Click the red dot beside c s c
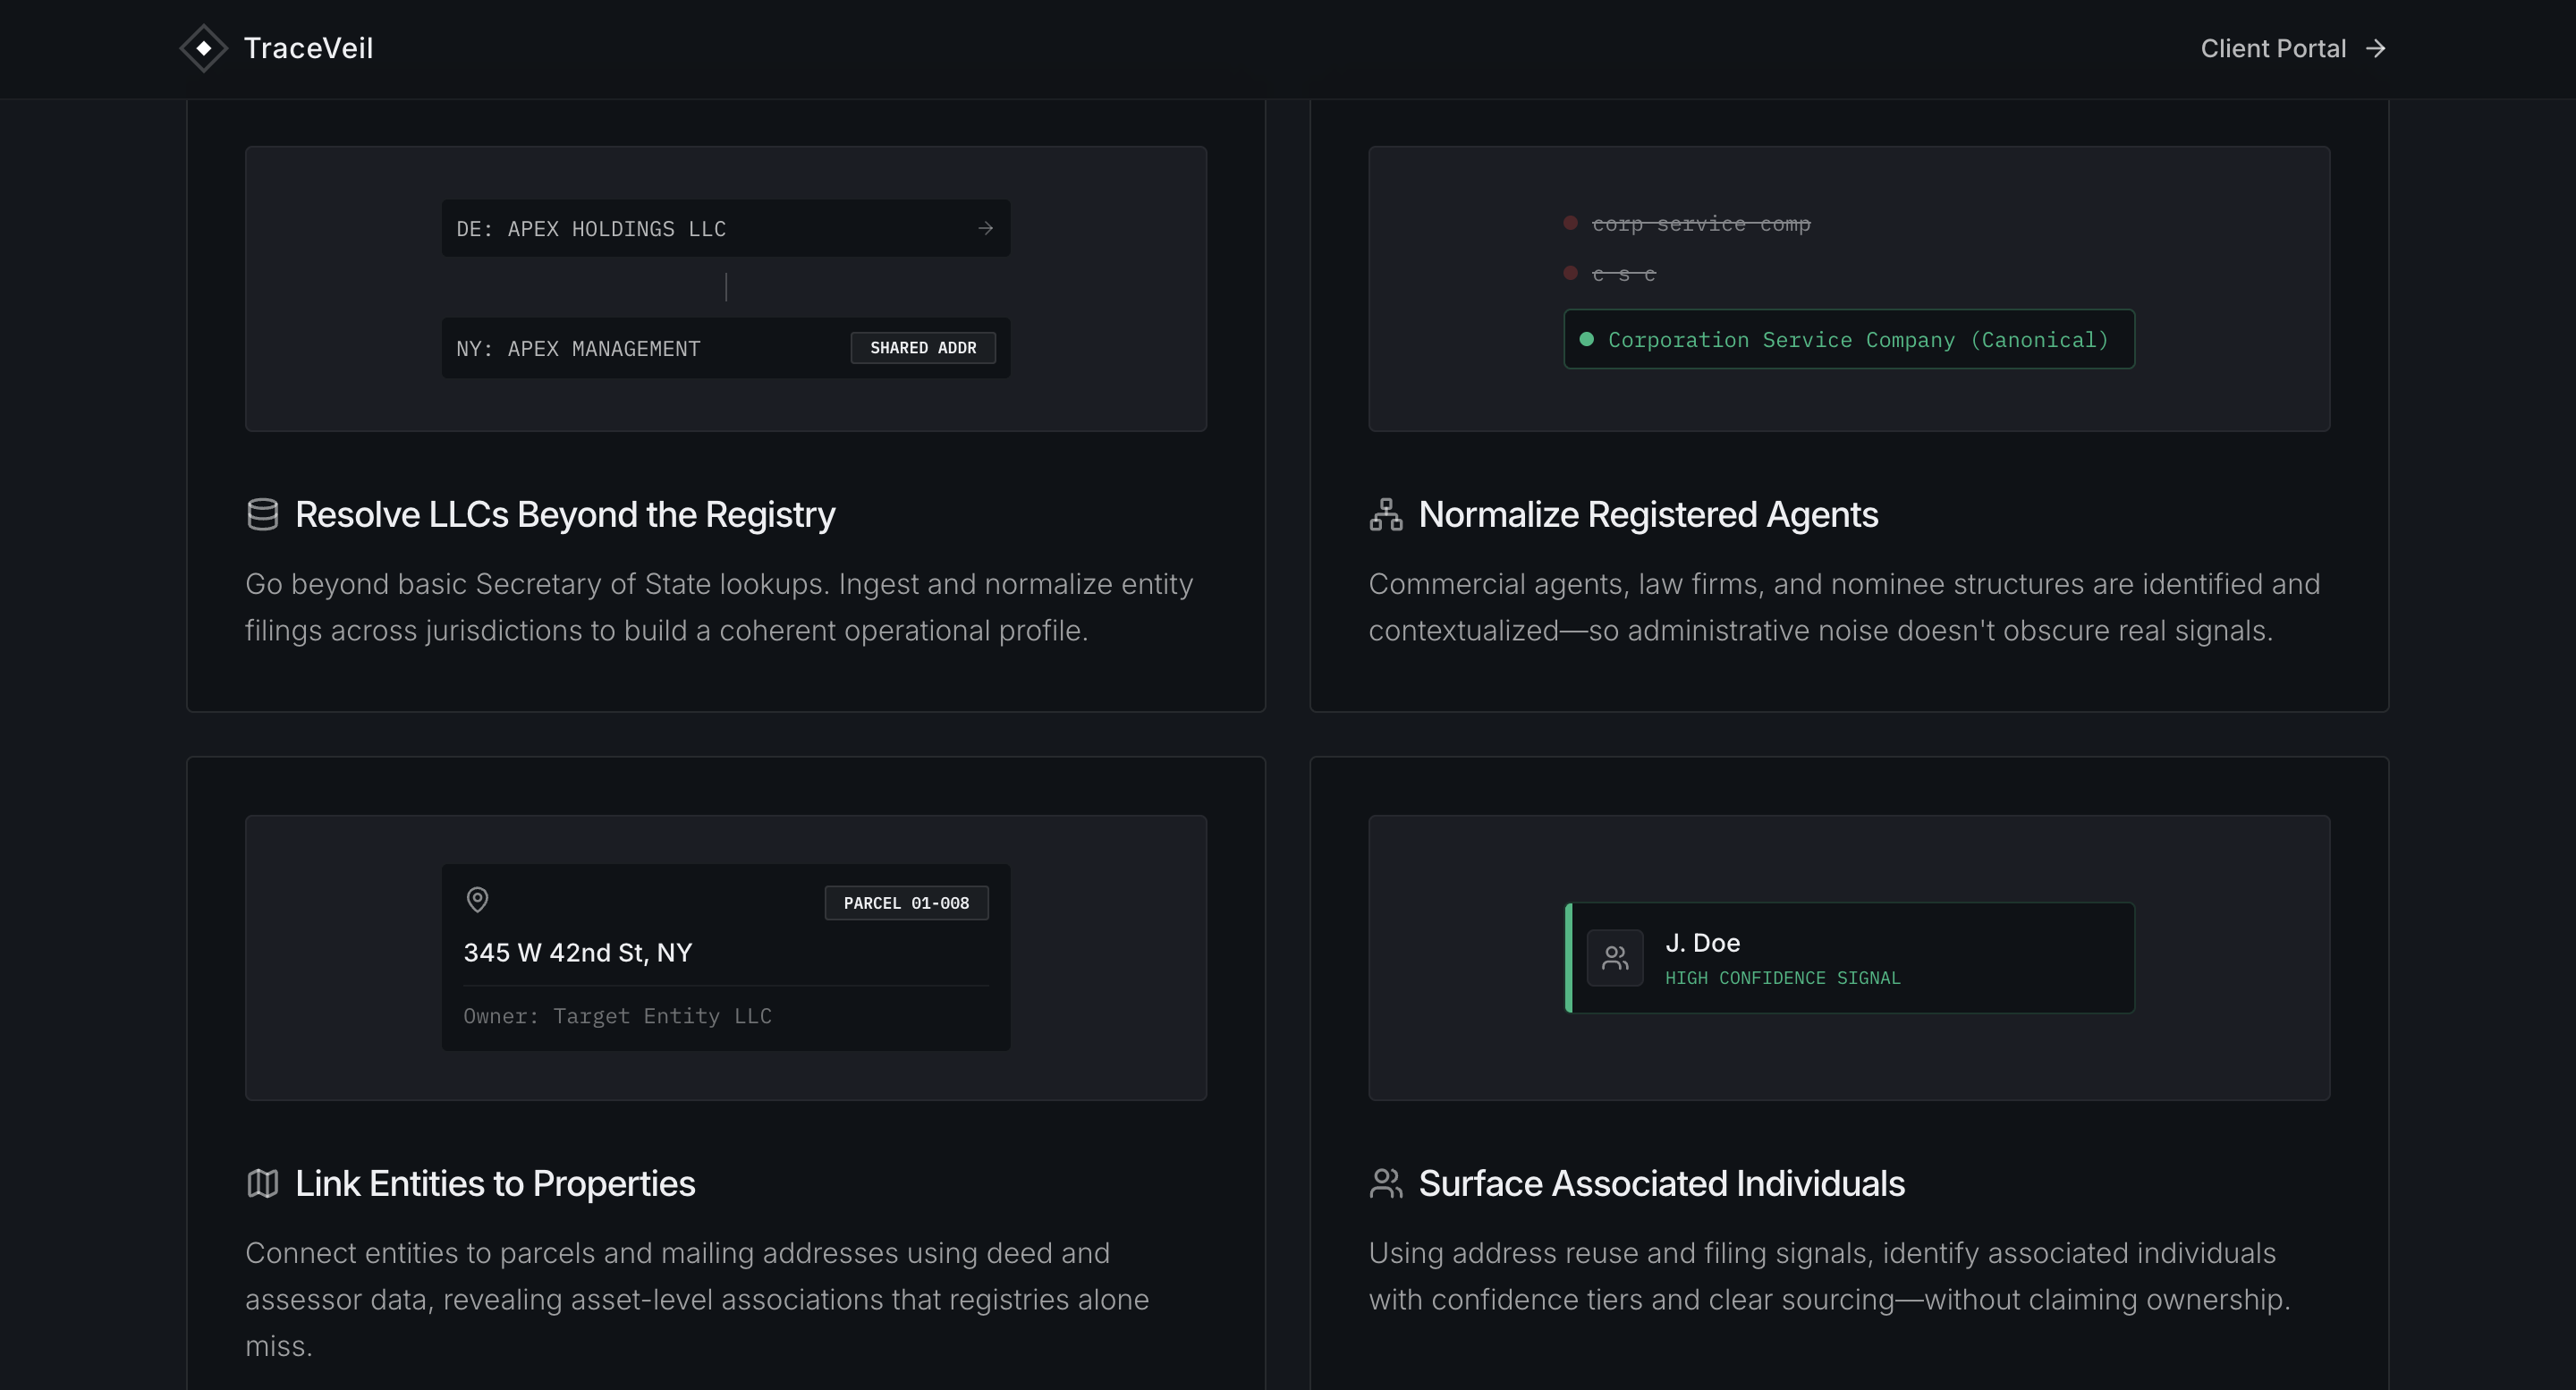Viewport: 2576px width, 1390px height. (1570, 273)
